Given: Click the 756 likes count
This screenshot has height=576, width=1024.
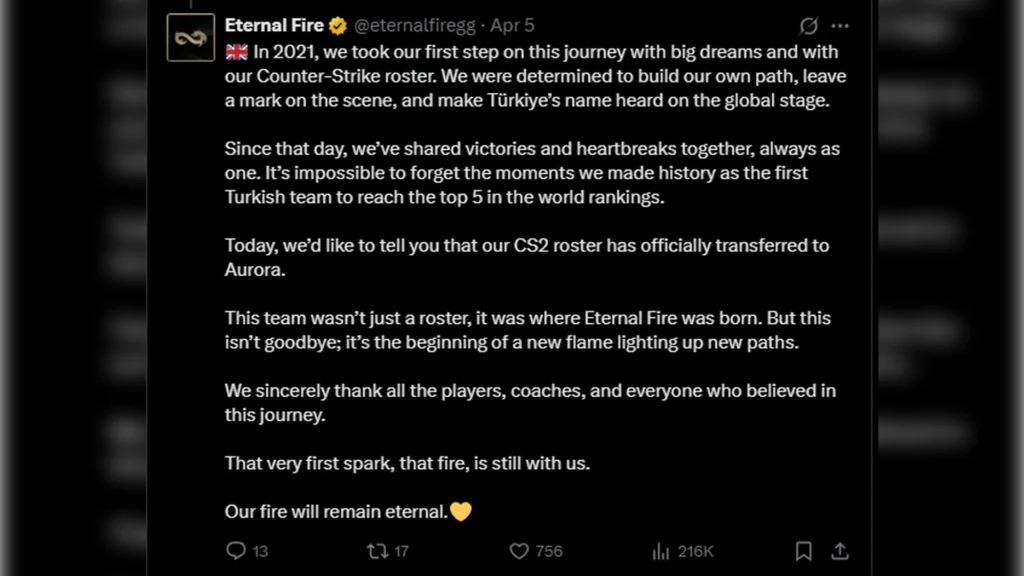Looking at the screenshot, I should point(549,551).
